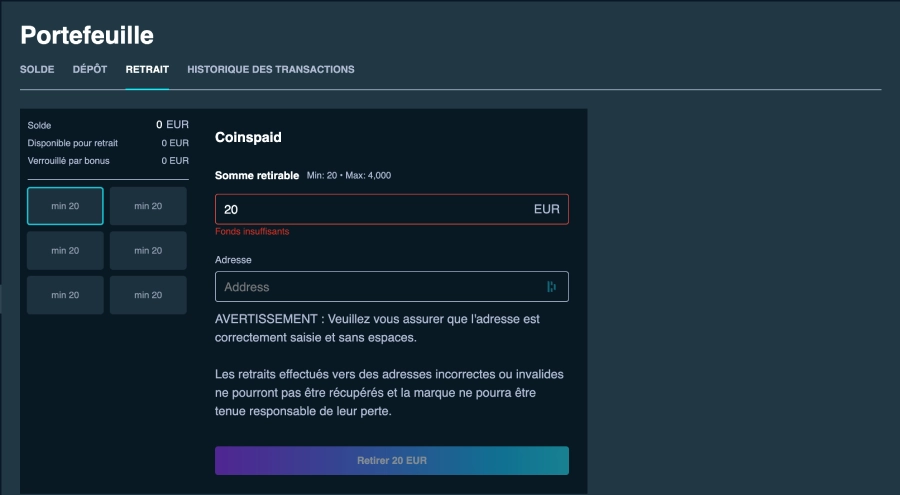
Task: Select the RETRAIT tab
Action: point(147,69)
